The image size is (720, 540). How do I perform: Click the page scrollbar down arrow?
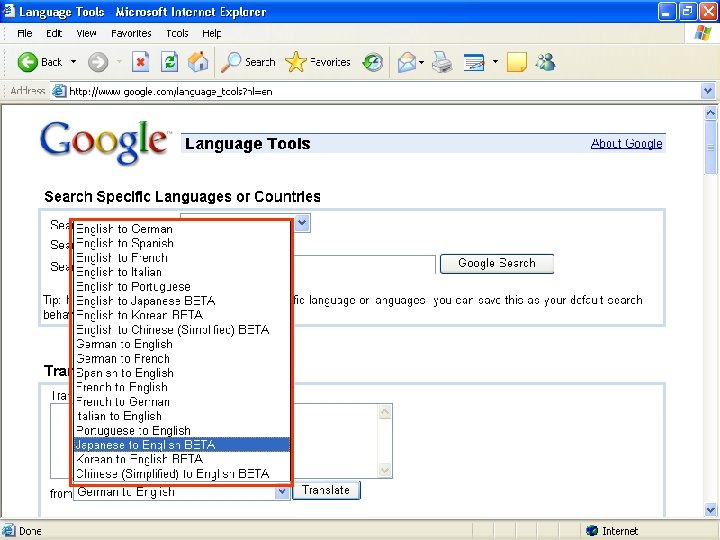coord(710,509)
